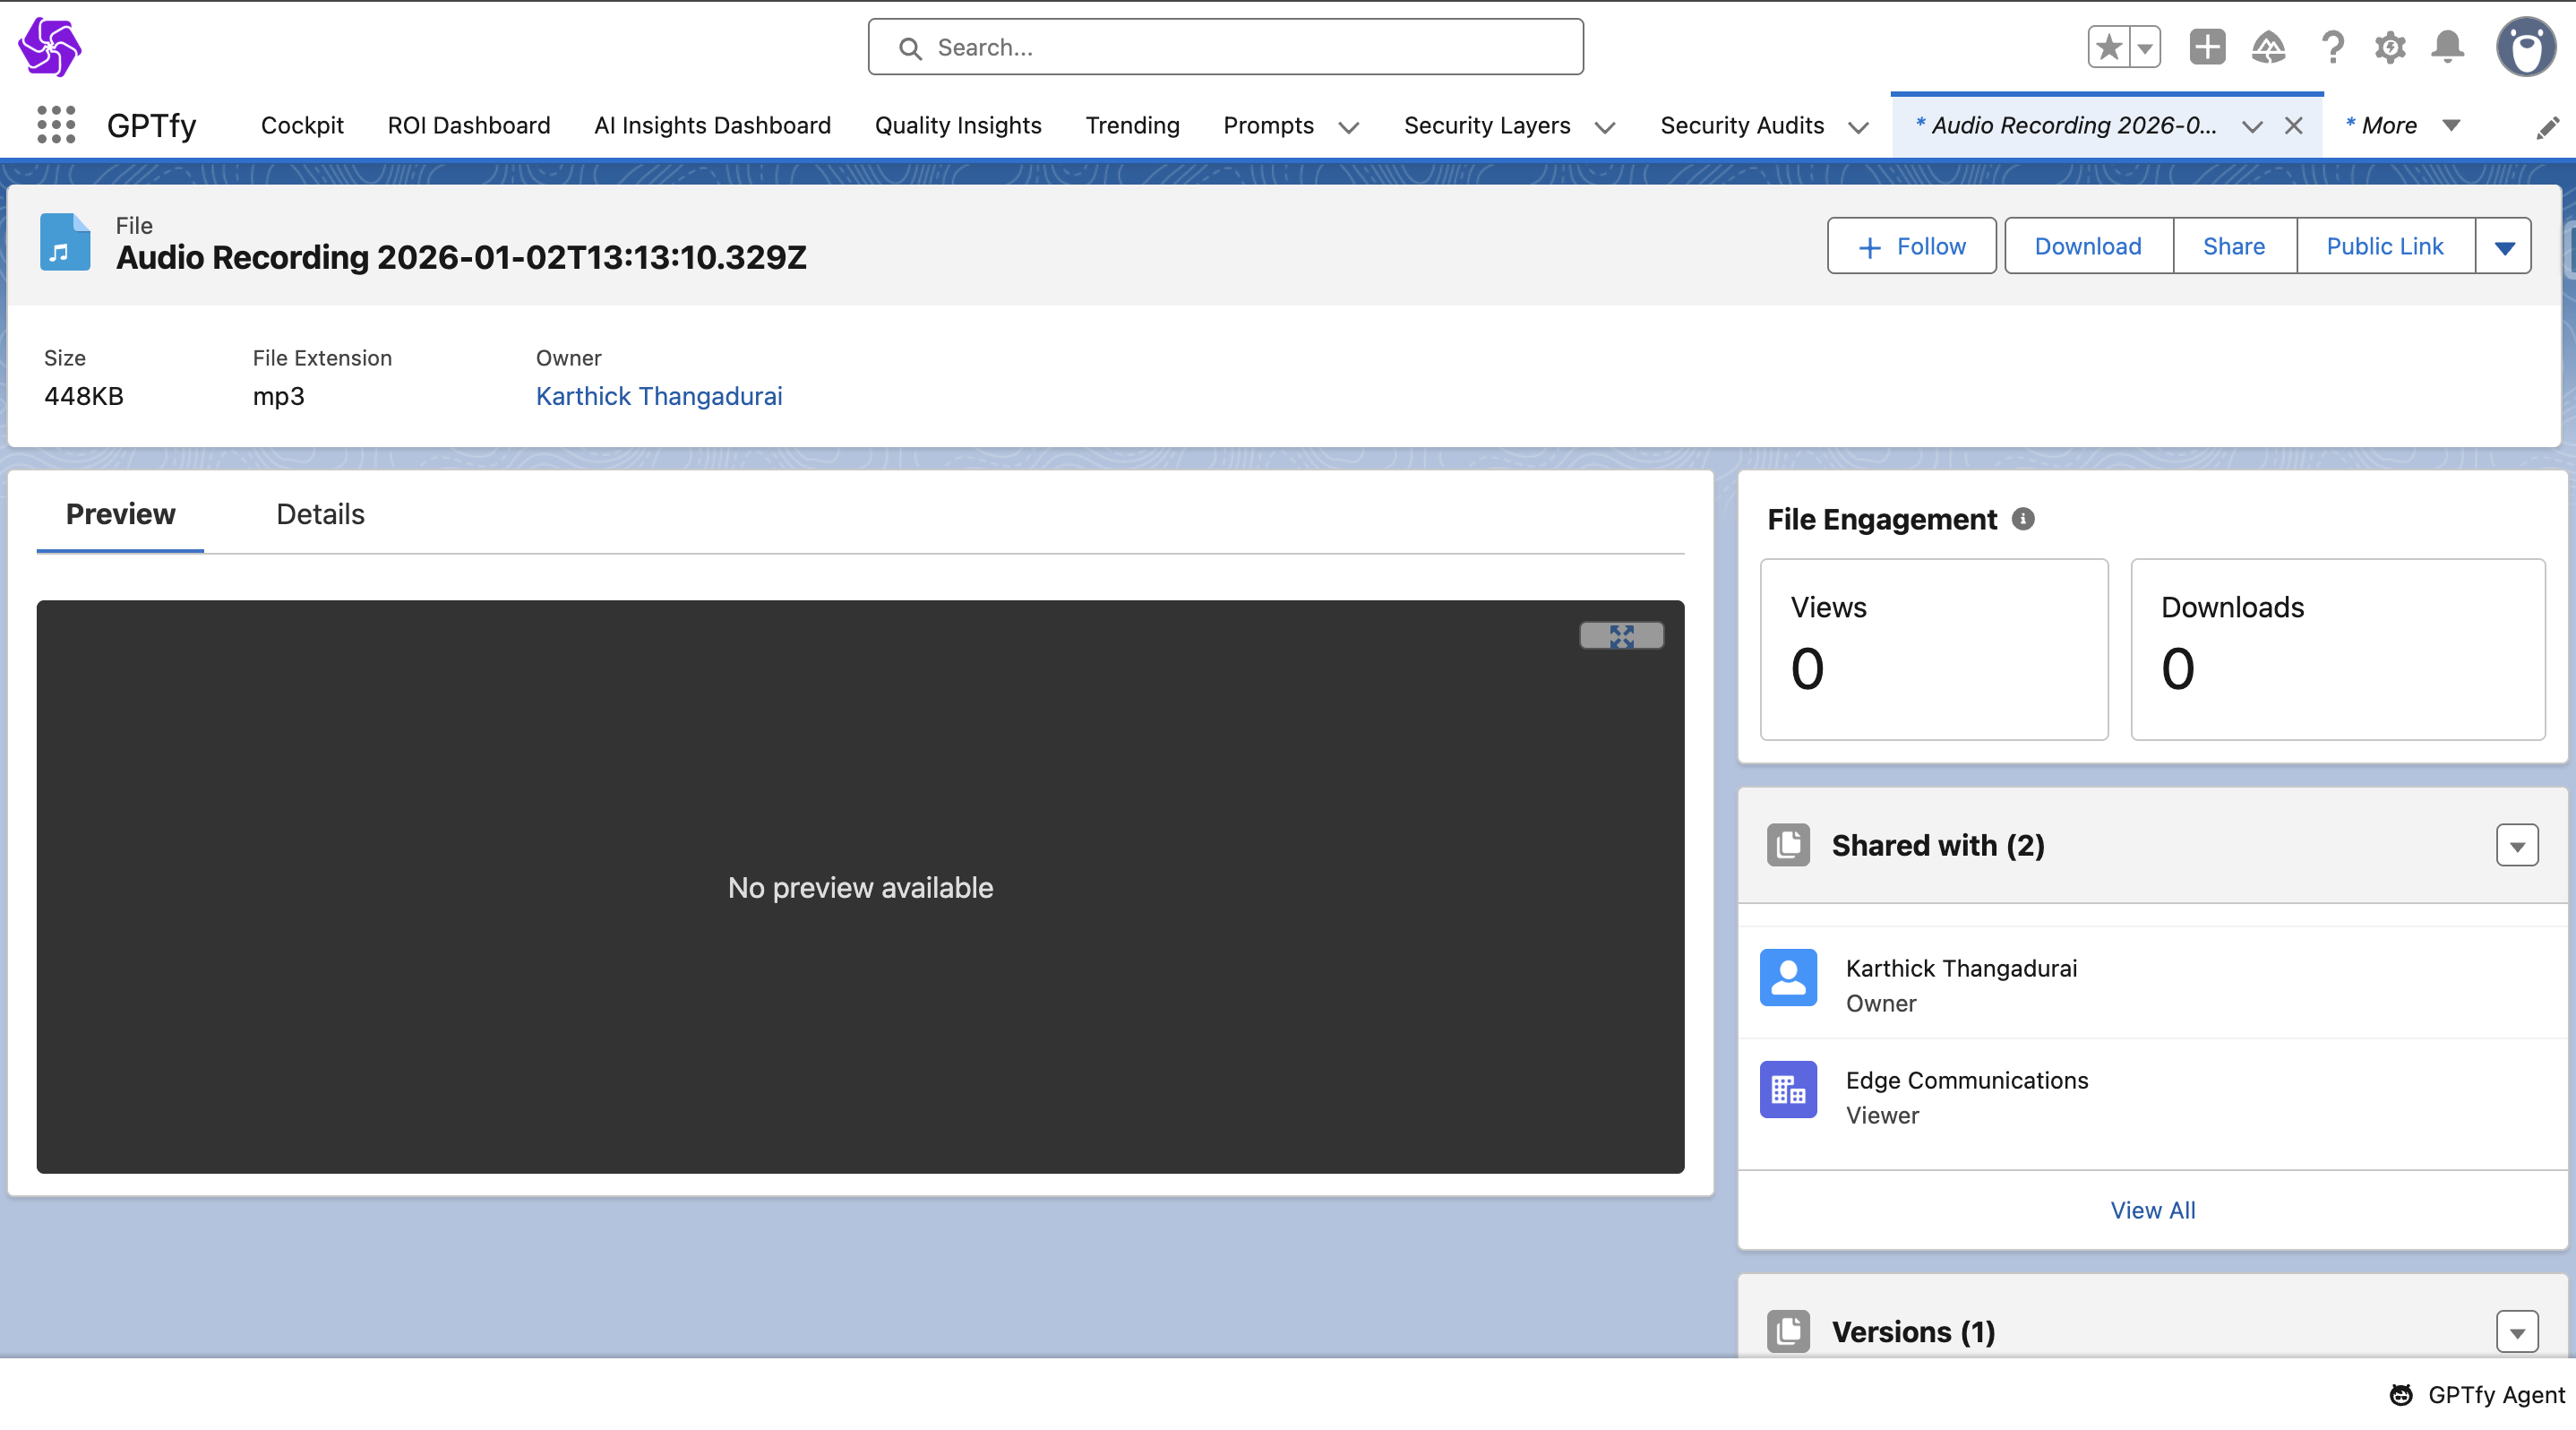The height and width of the screenshot is (1430, 2576).
Task: Open Shared with actions dropdown
Action: 2517,846
